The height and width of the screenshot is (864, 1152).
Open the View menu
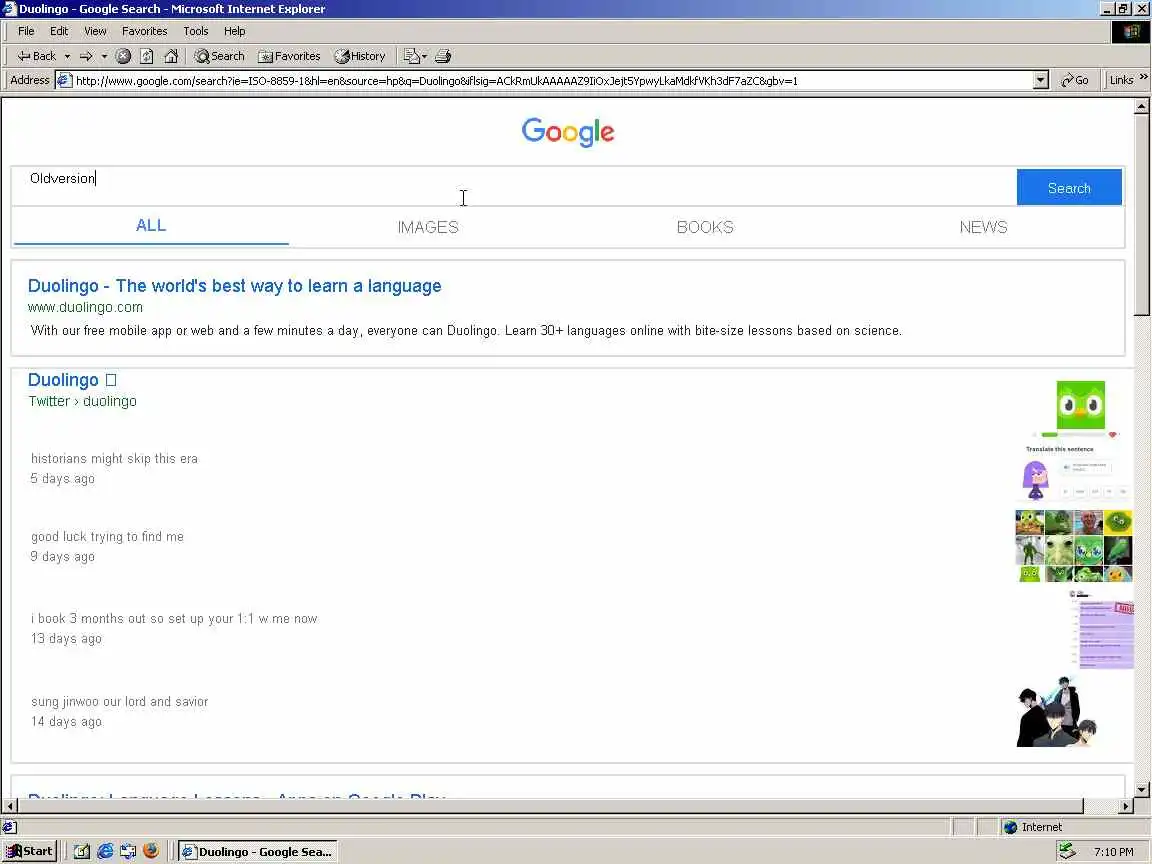point(95,31)
